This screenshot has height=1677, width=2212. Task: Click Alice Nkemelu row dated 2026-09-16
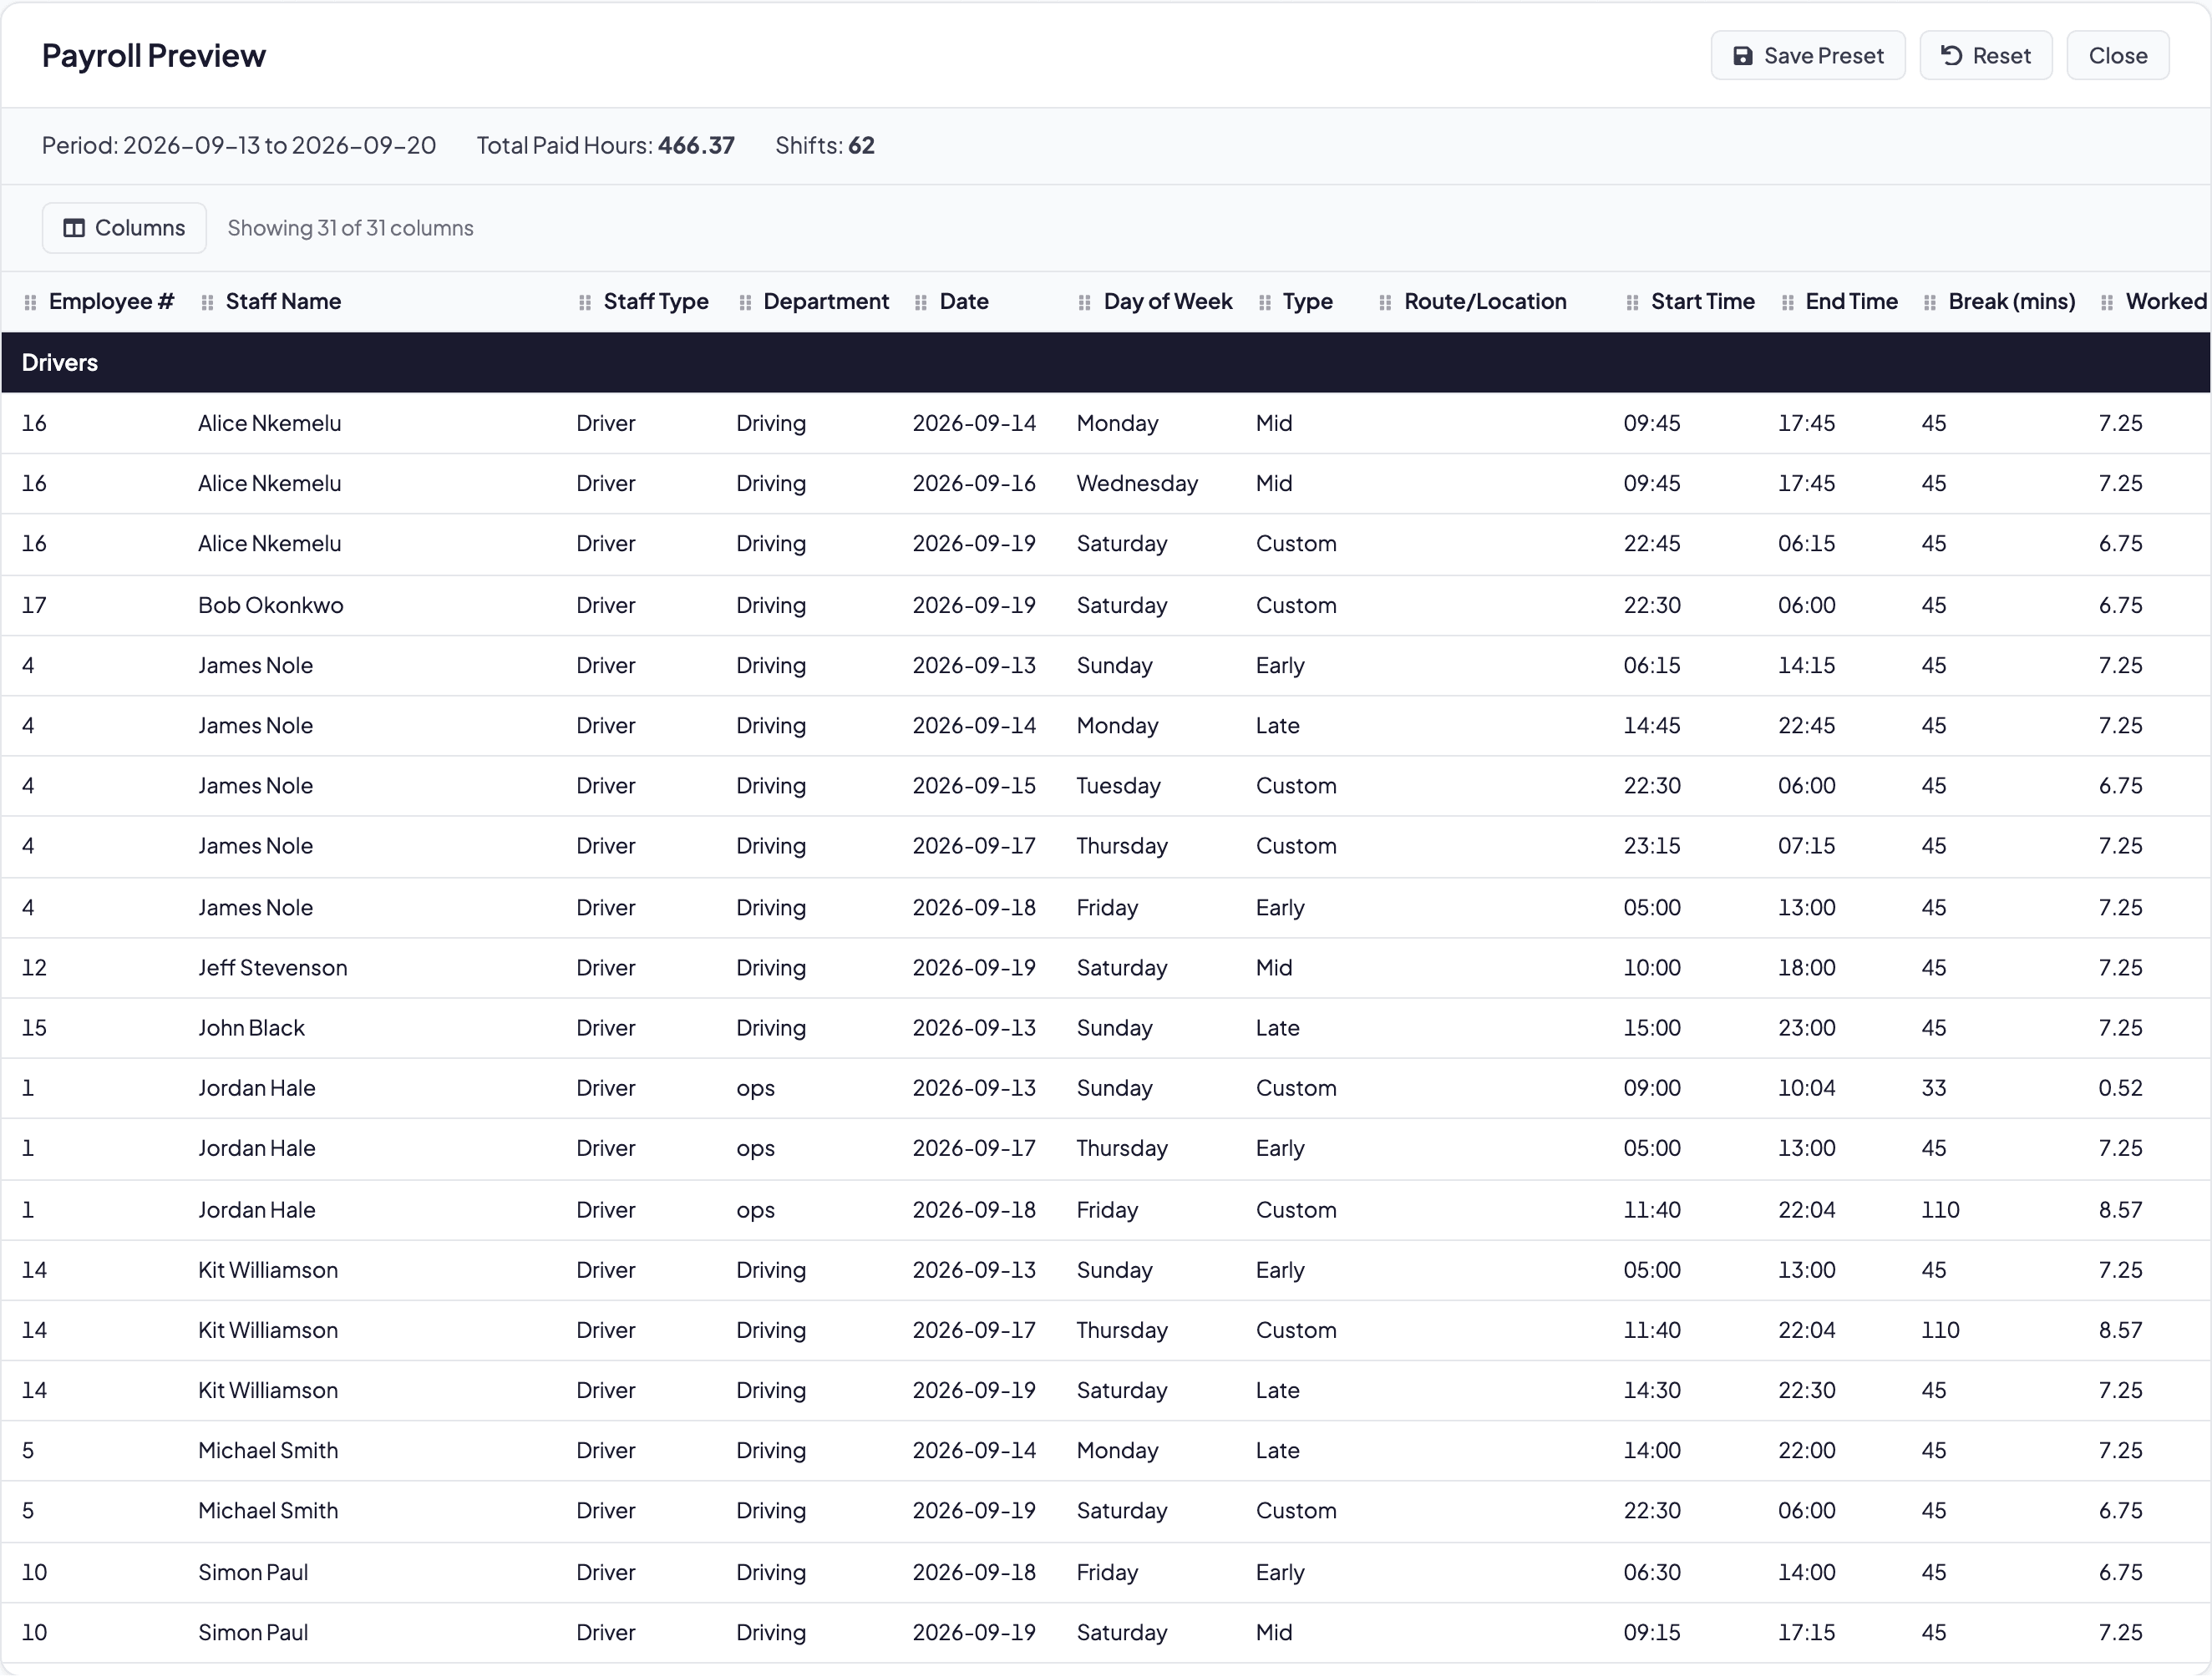click(1106, 484)
